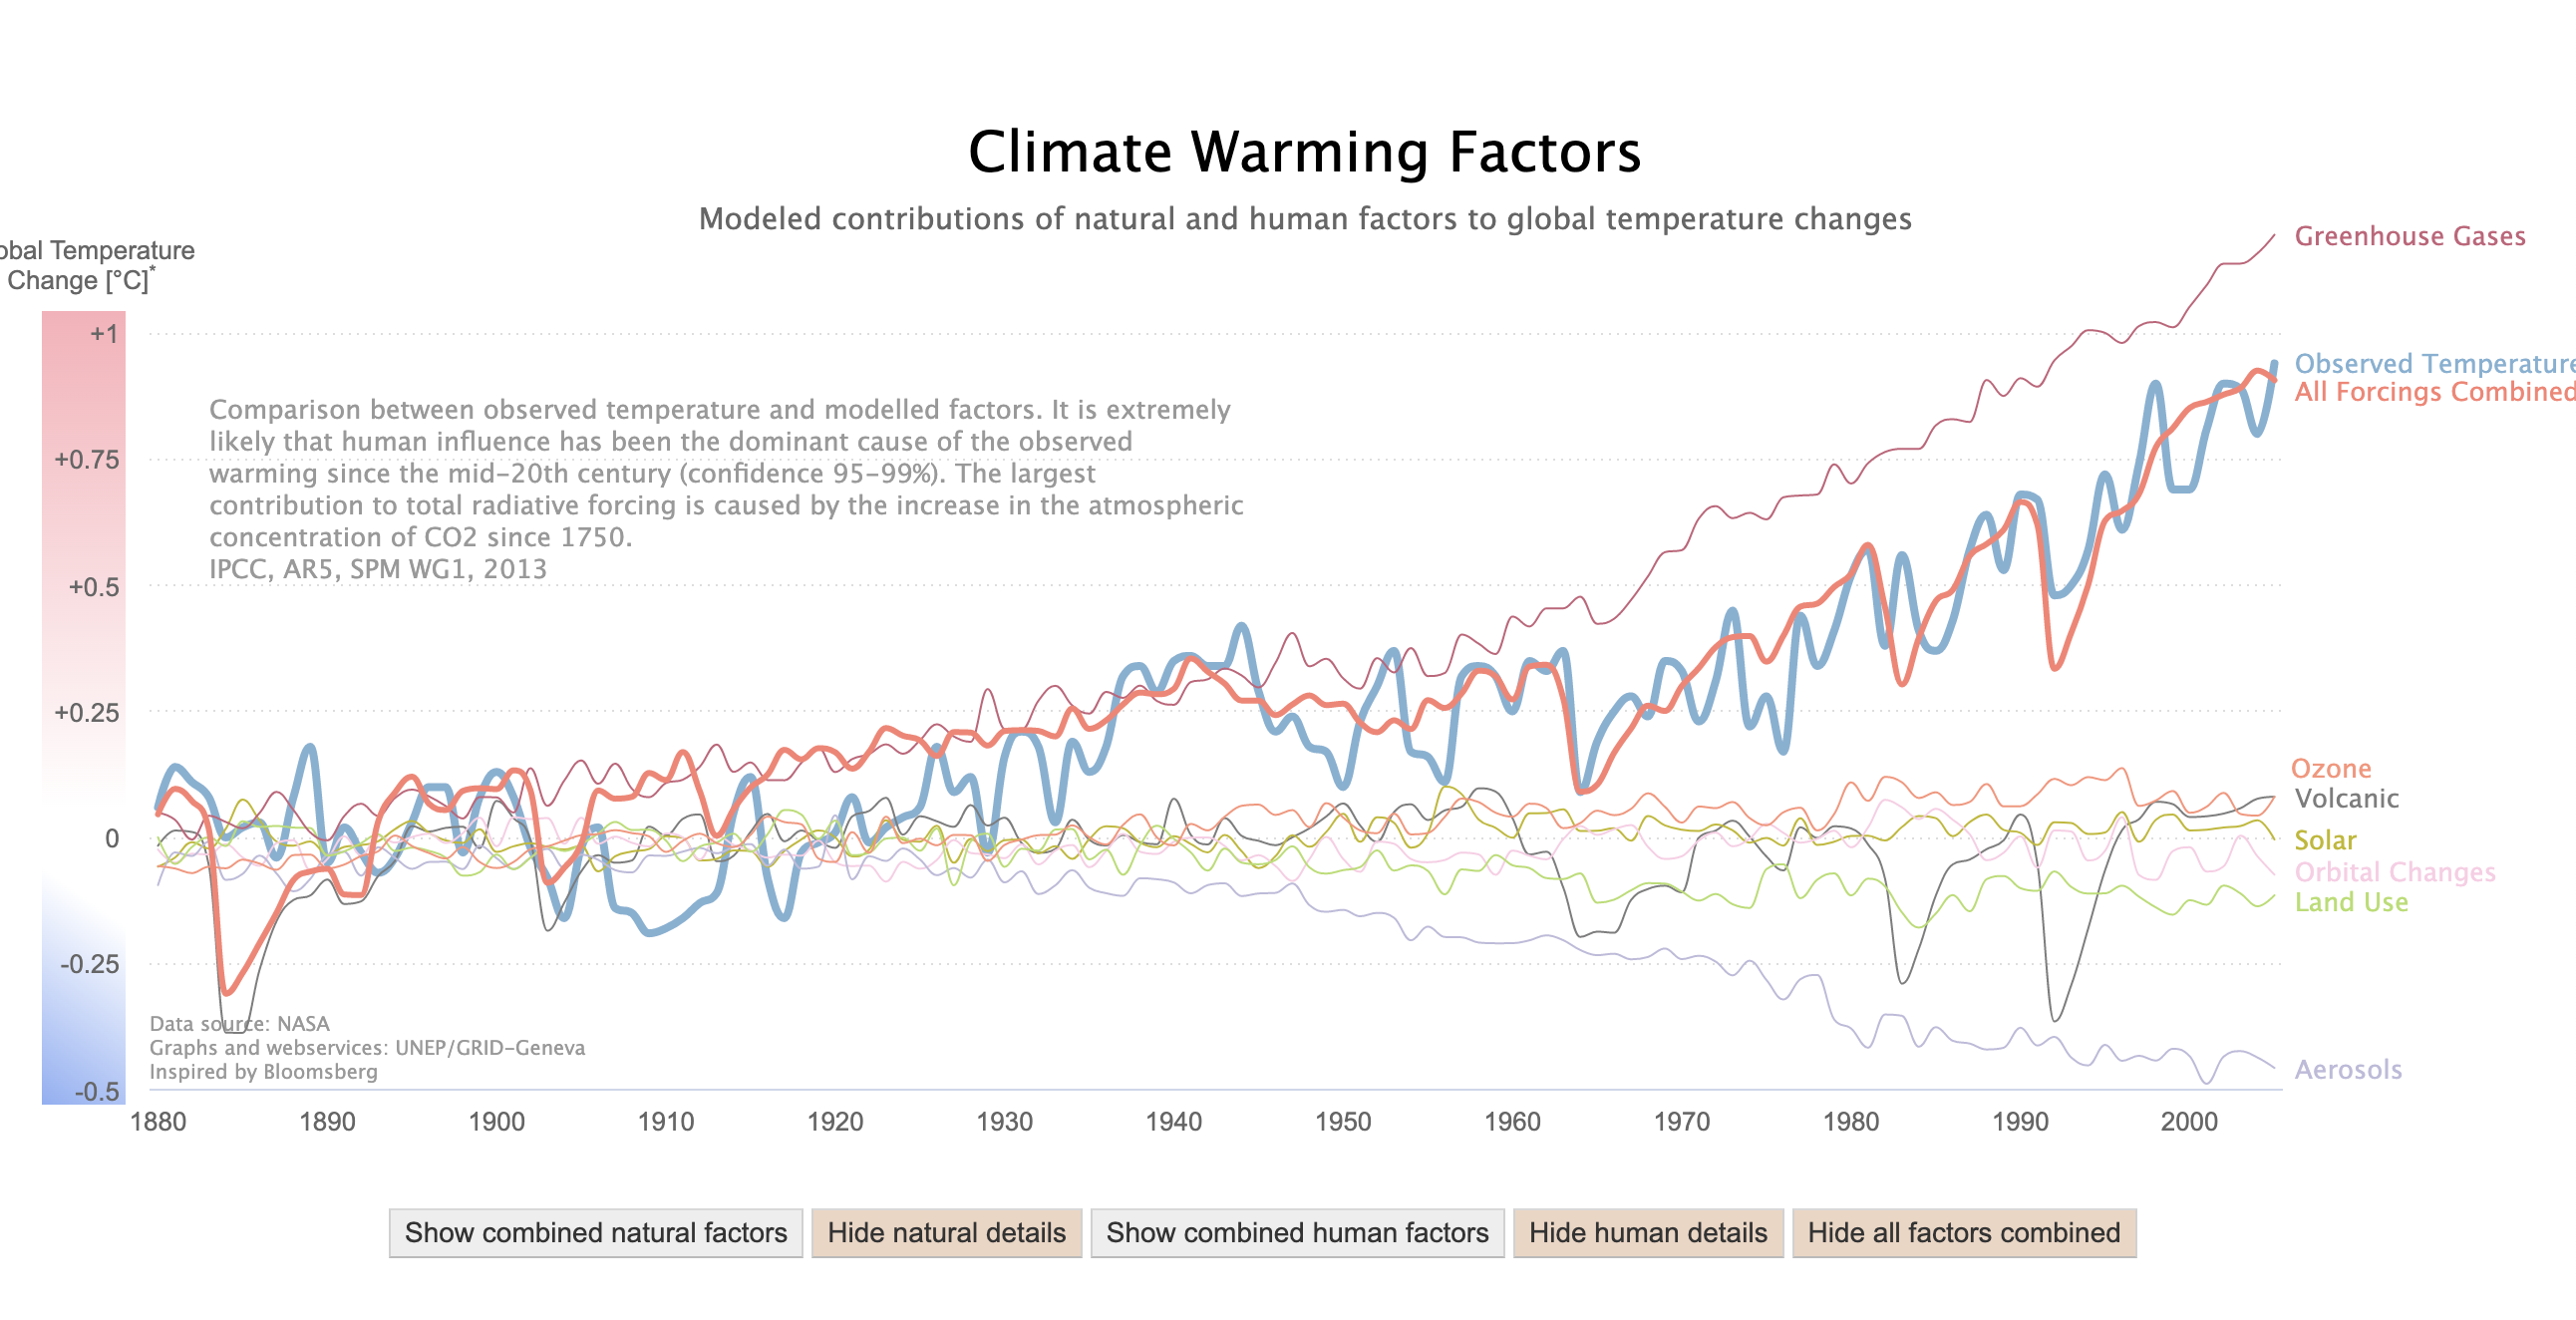Click the Hide all factors combined button

pos(1963,1232)
